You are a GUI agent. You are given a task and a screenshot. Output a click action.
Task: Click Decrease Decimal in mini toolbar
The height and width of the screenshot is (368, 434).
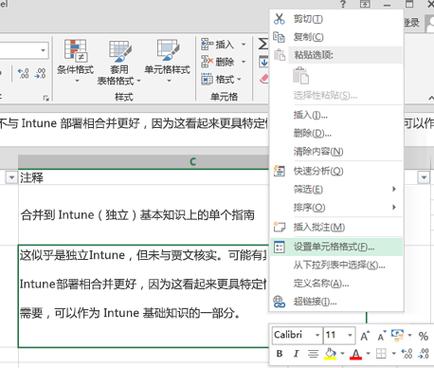click(424, 354)
